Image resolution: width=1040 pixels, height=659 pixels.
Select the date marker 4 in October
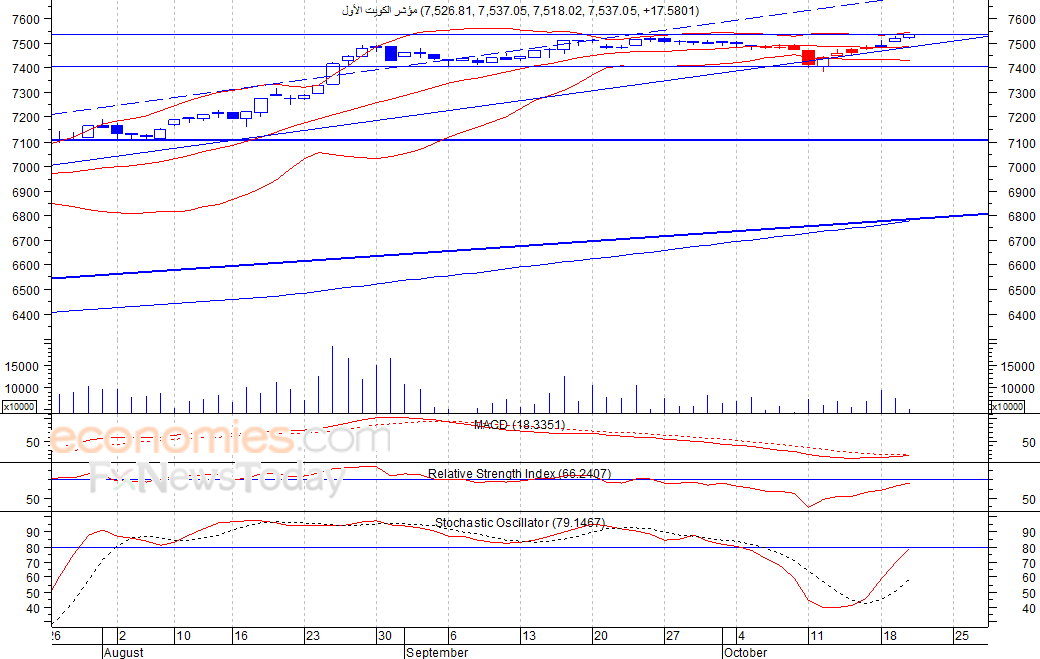[x=742, y=636]
